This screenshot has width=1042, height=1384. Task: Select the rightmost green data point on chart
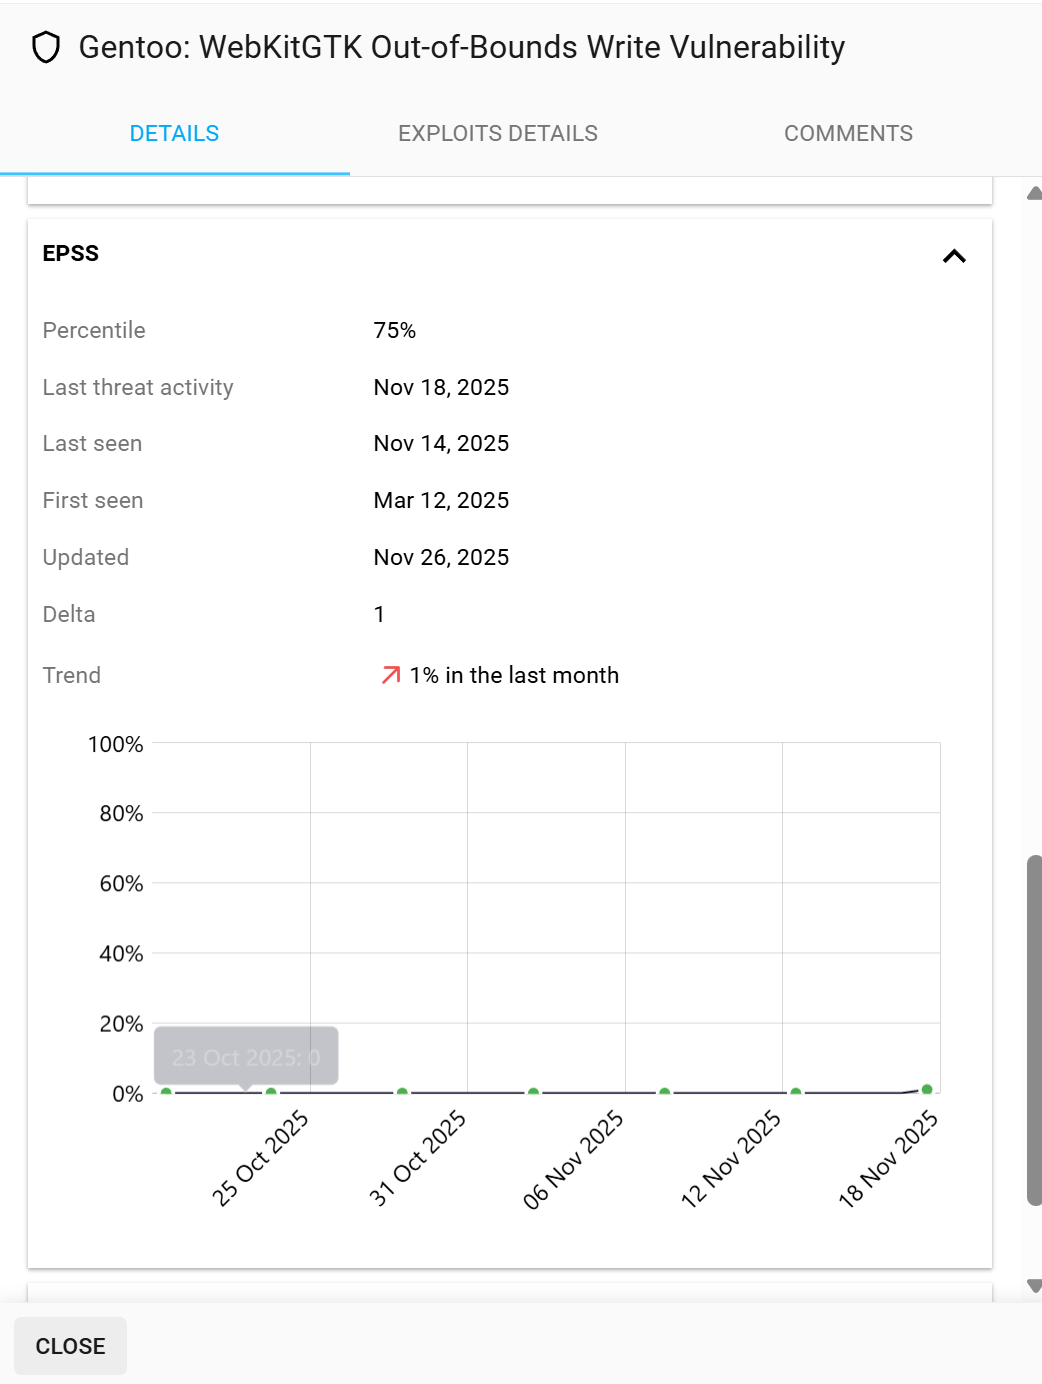point(927,1089)
